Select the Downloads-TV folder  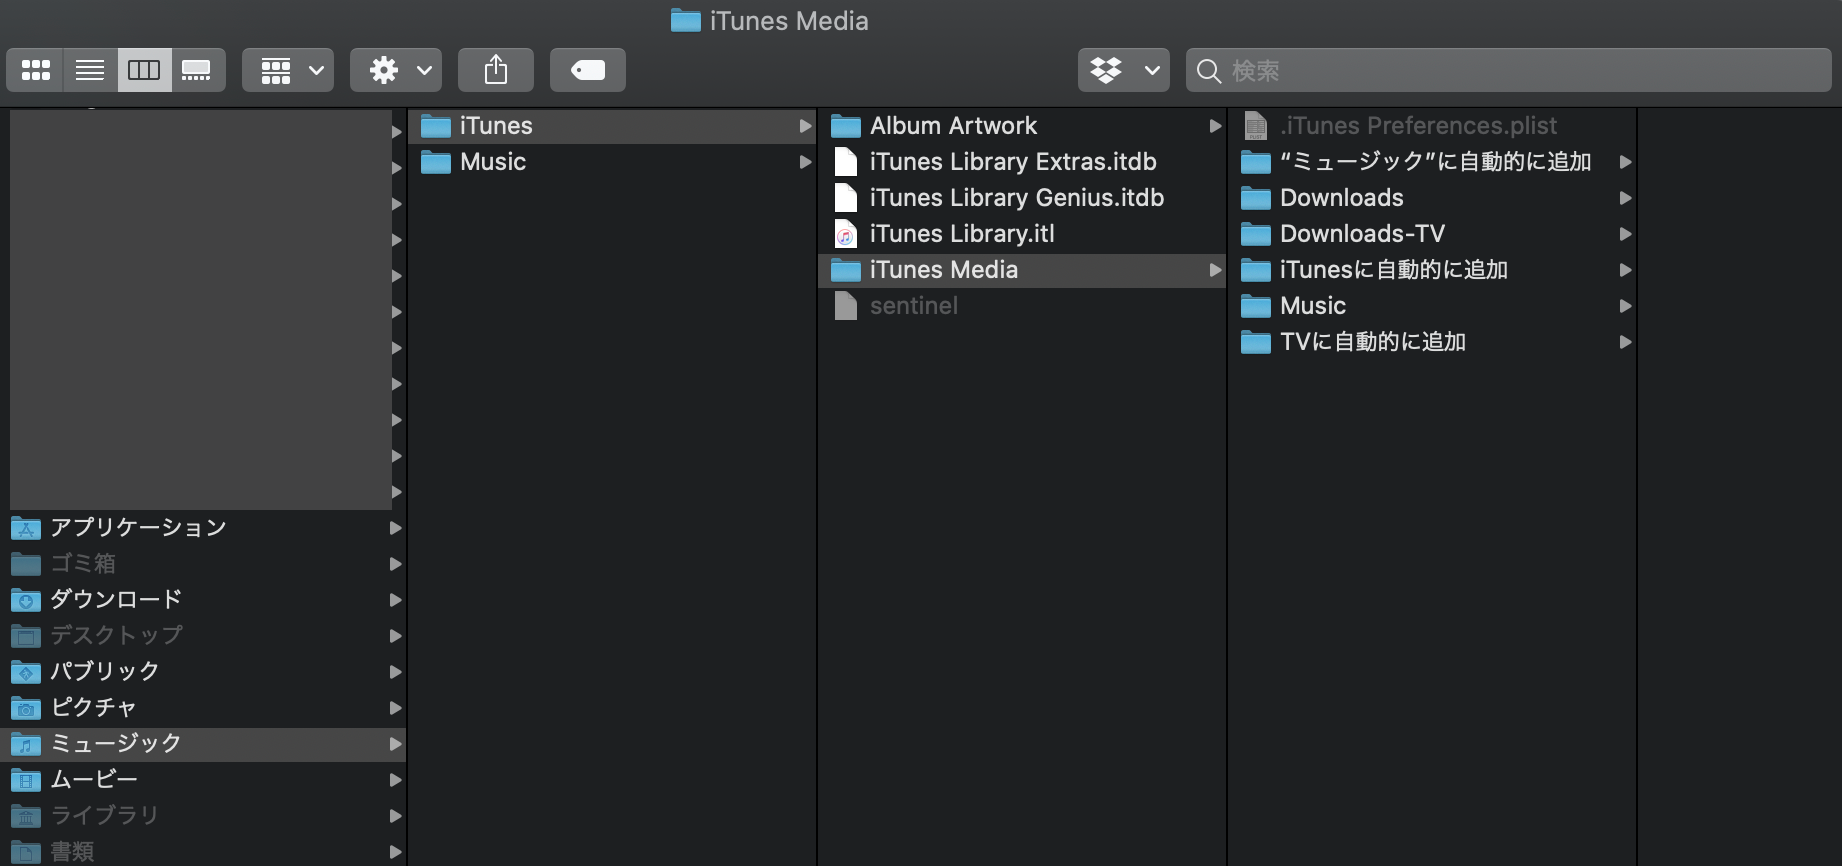point(1432,234)
